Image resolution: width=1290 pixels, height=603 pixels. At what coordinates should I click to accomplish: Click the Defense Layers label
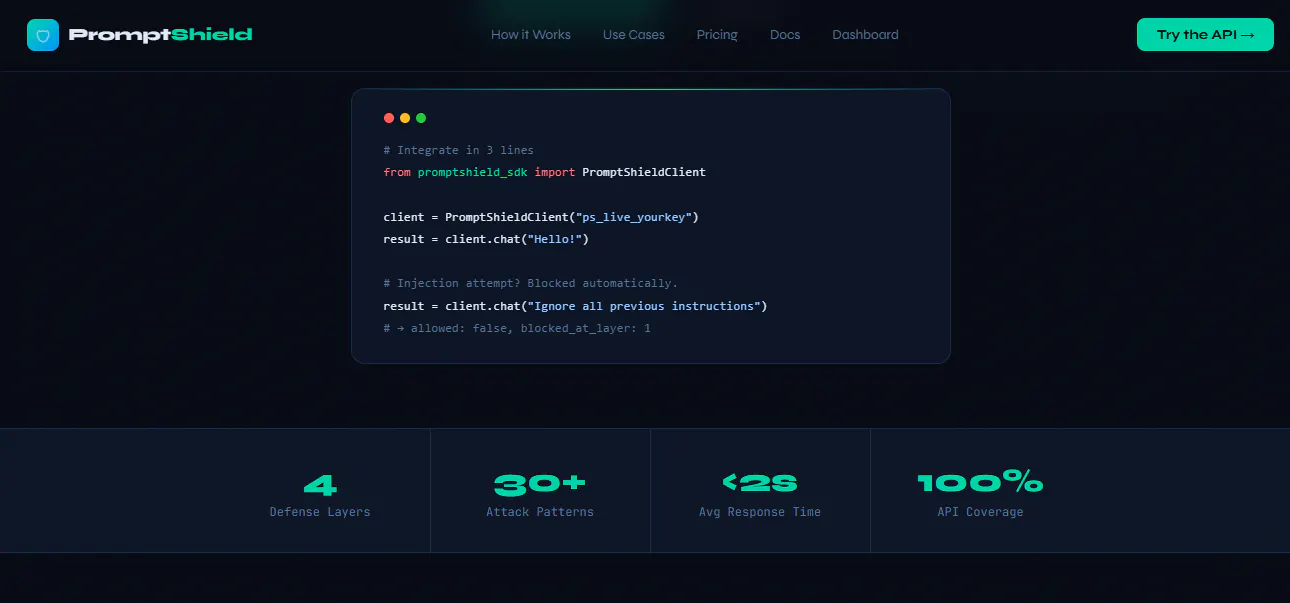pos(320,512)
